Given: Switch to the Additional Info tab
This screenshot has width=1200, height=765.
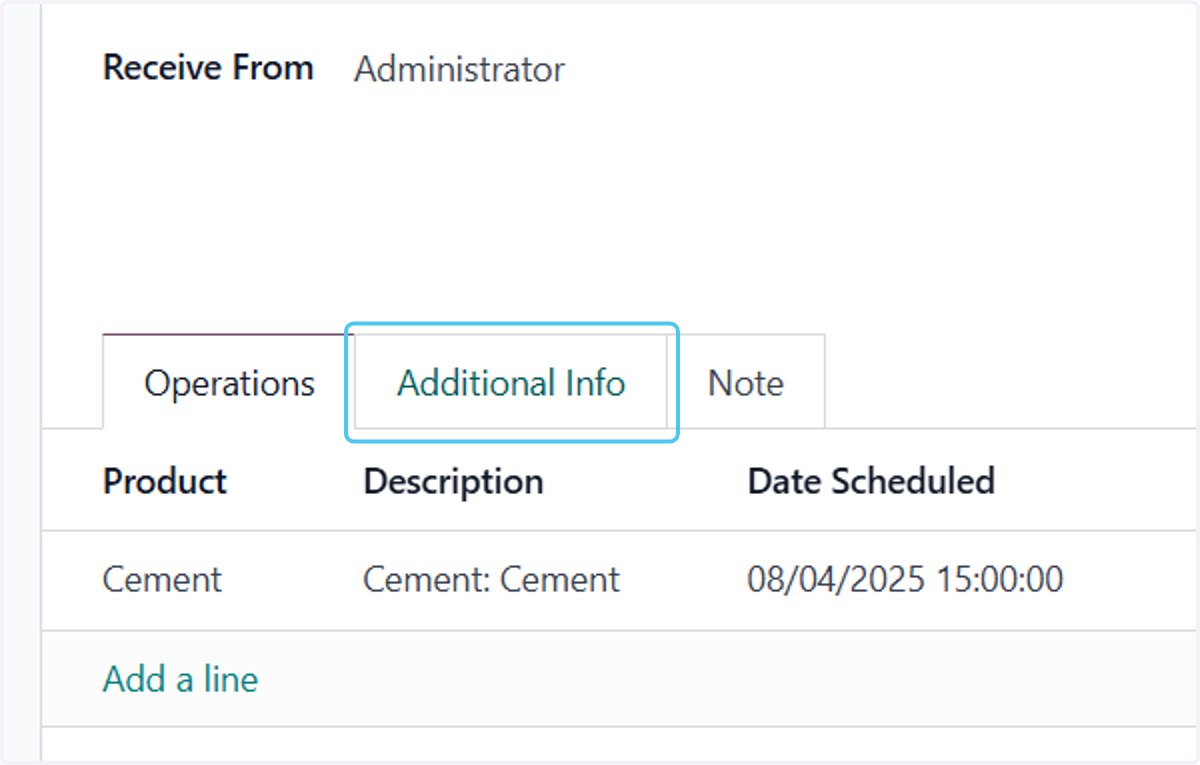Looking at the screenshot, I should (511, 383).
